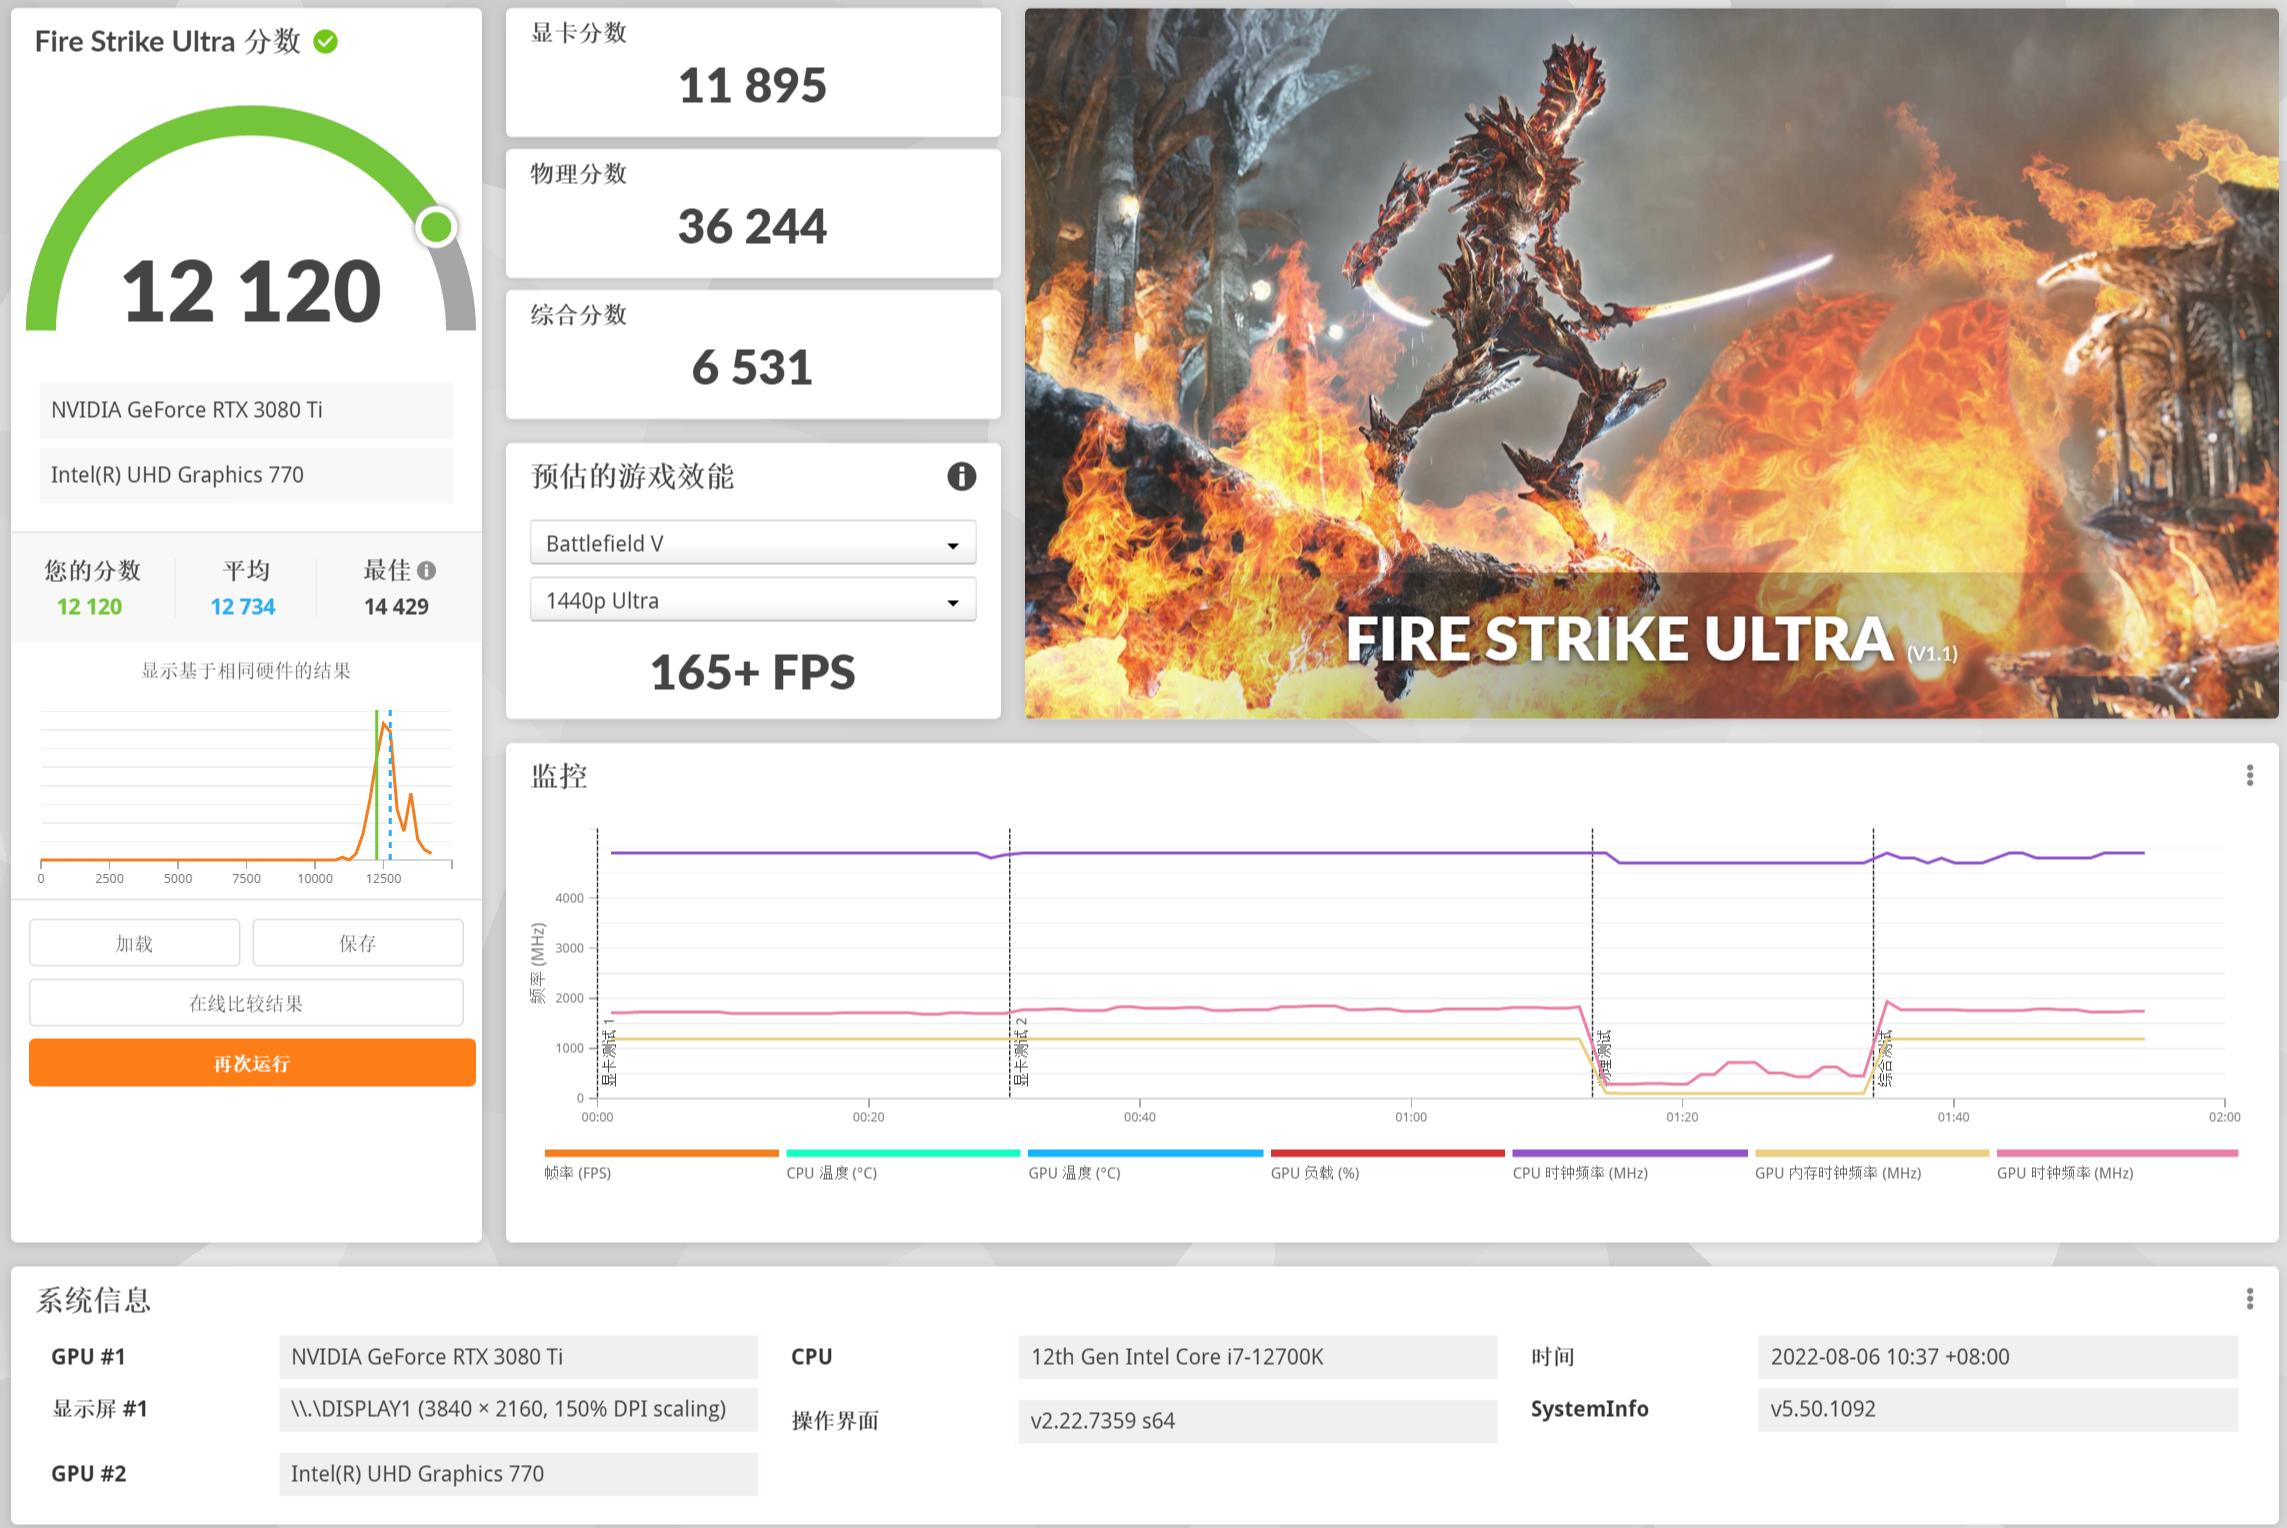The width and height of the screenshot is (2287, 1528).
Task: Click the 显卡测试 2 marker in chart
Action: (1021, 1052)
